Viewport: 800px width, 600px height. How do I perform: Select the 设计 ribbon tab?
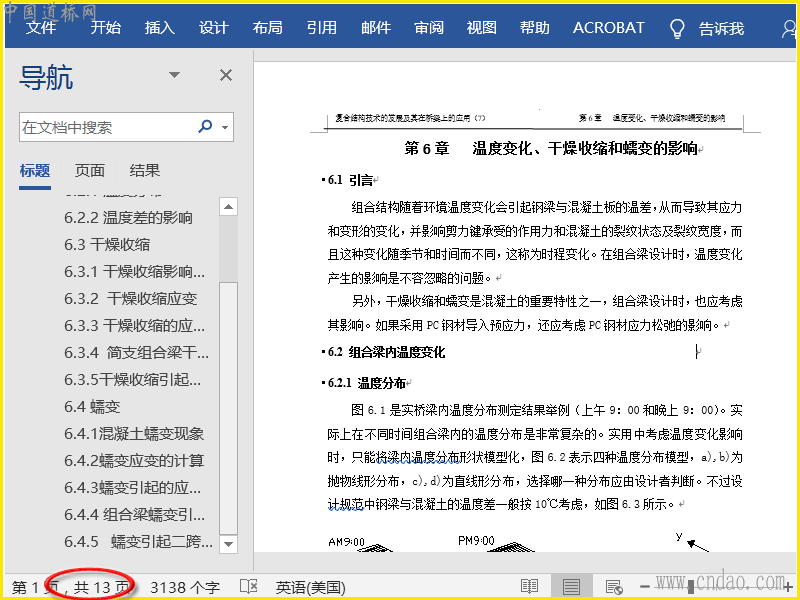pos(214,28)
